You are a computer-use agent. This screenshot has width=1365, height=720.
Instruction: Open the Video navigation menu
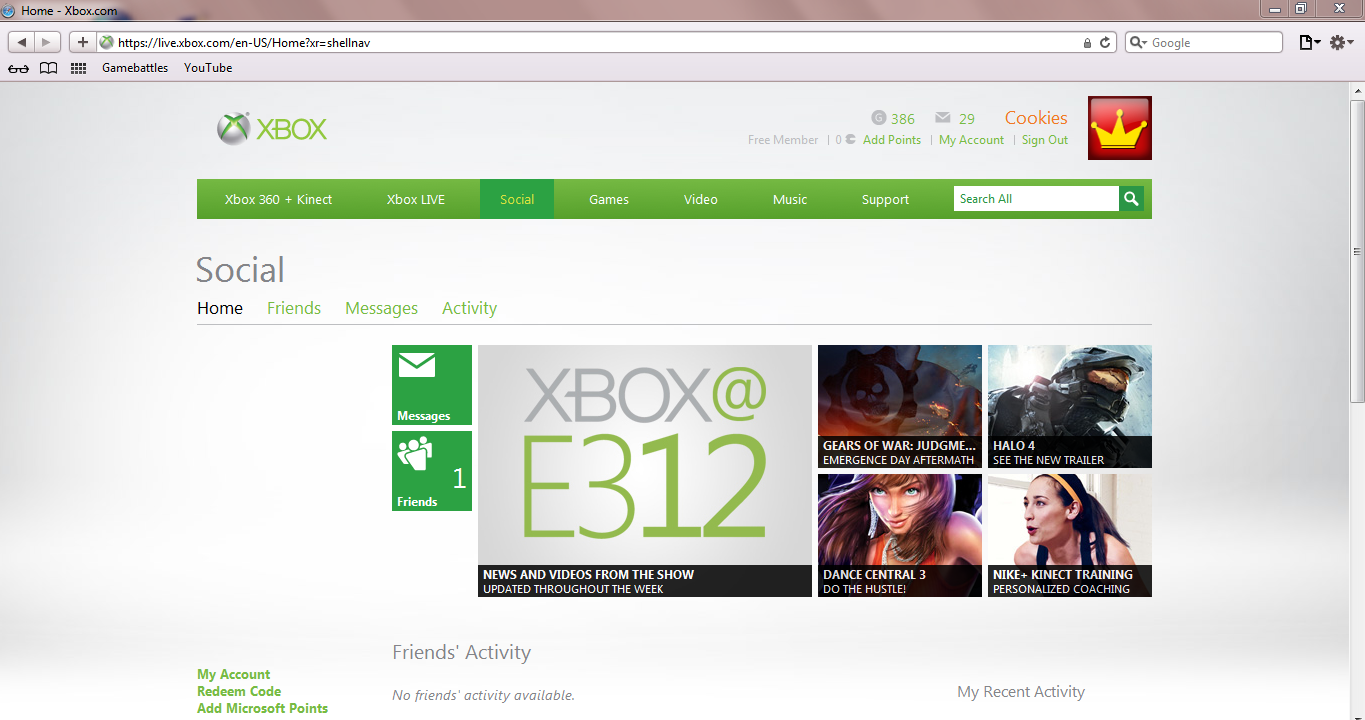[701, 199]
